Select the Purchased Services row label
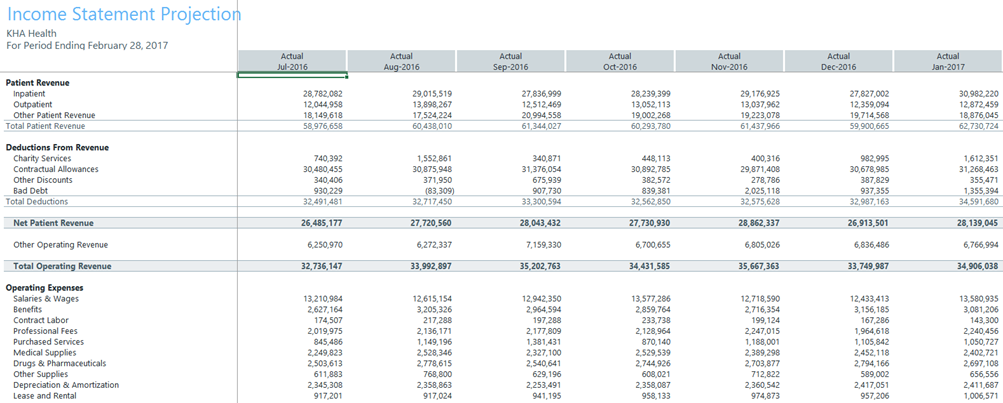1003x403 pixels. (49, 342)
